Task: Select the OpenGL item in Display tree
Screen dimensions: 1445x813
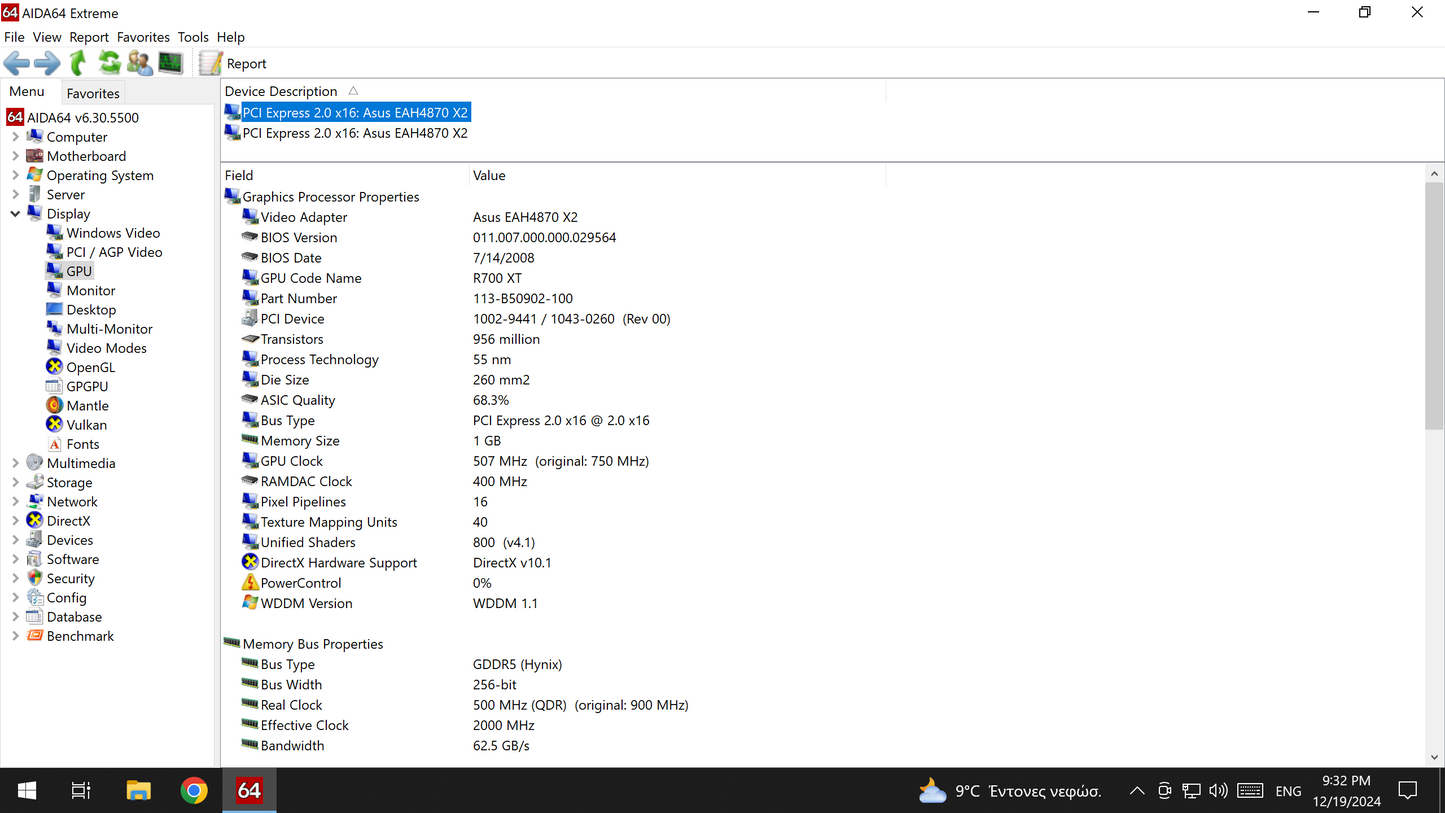Action: pos(90,367)
